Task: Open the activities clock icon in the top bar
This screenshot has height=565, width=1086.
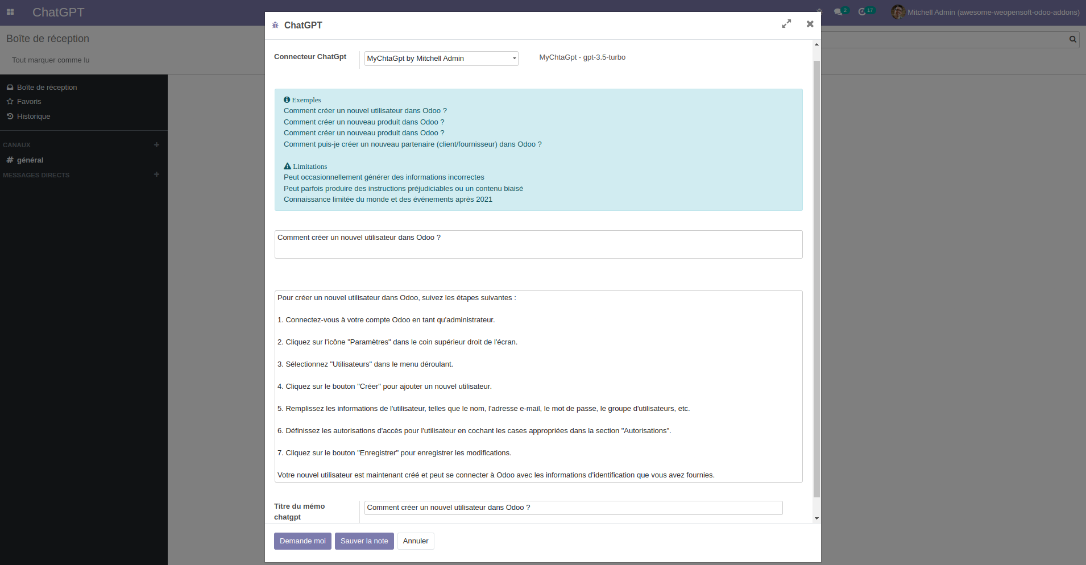Action: [x=866, y=12]
